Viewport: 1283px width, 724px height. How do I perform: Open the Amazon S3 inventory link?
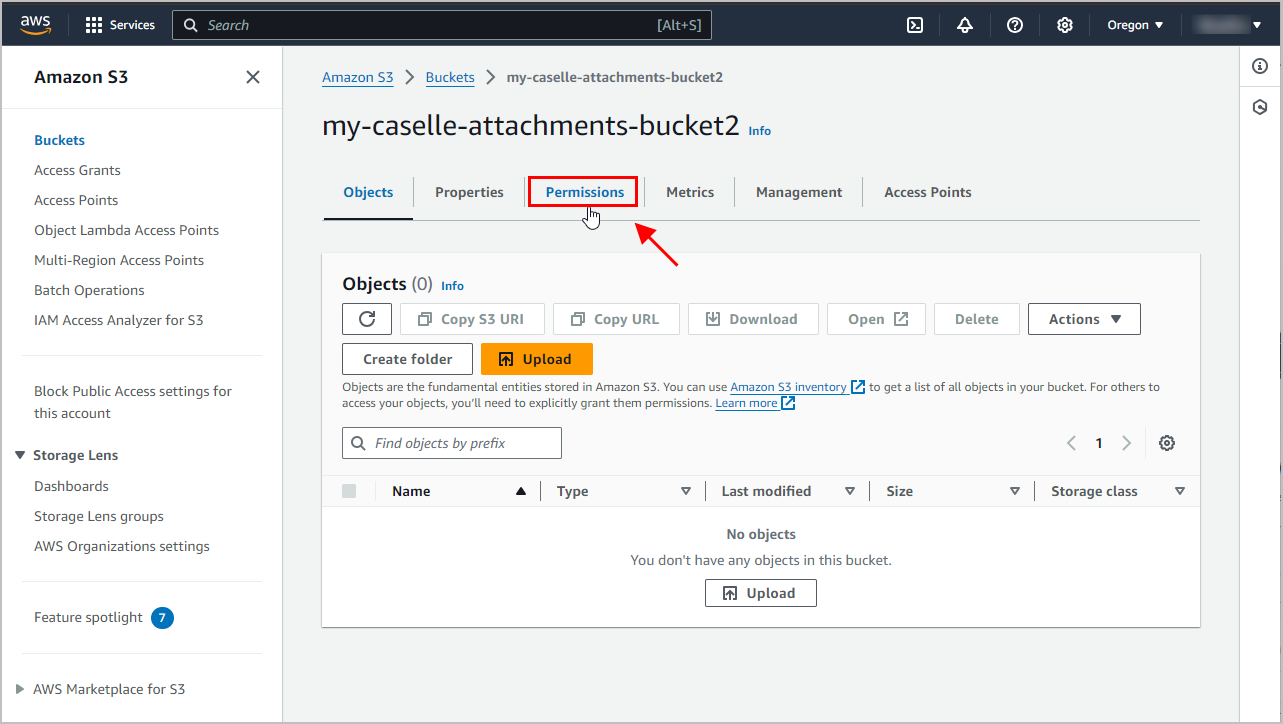click(797, 387)
